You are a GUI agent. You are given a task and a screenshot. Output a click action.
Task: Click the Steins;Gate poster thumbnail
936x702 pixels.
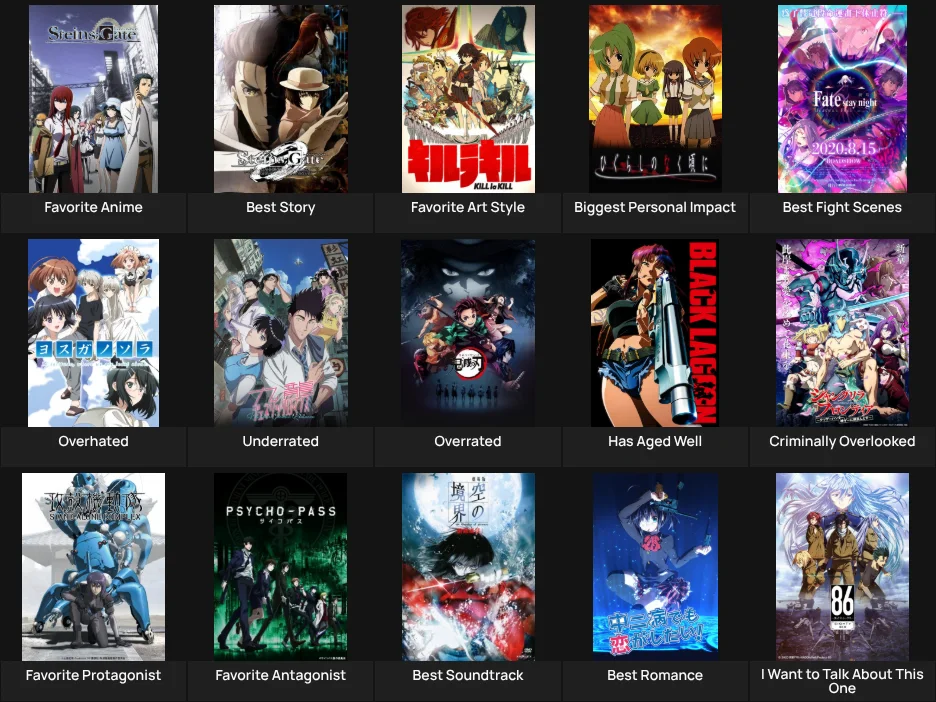pos(94,99)
